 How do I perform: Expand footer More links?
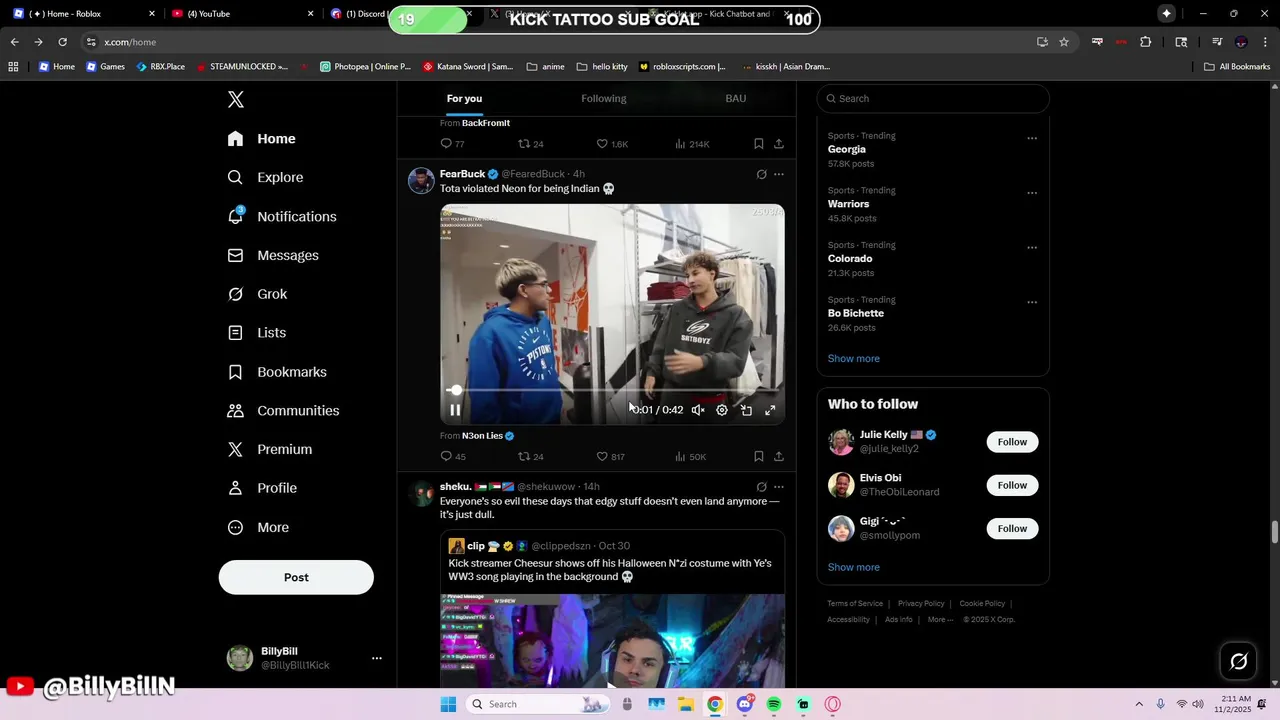940,619
